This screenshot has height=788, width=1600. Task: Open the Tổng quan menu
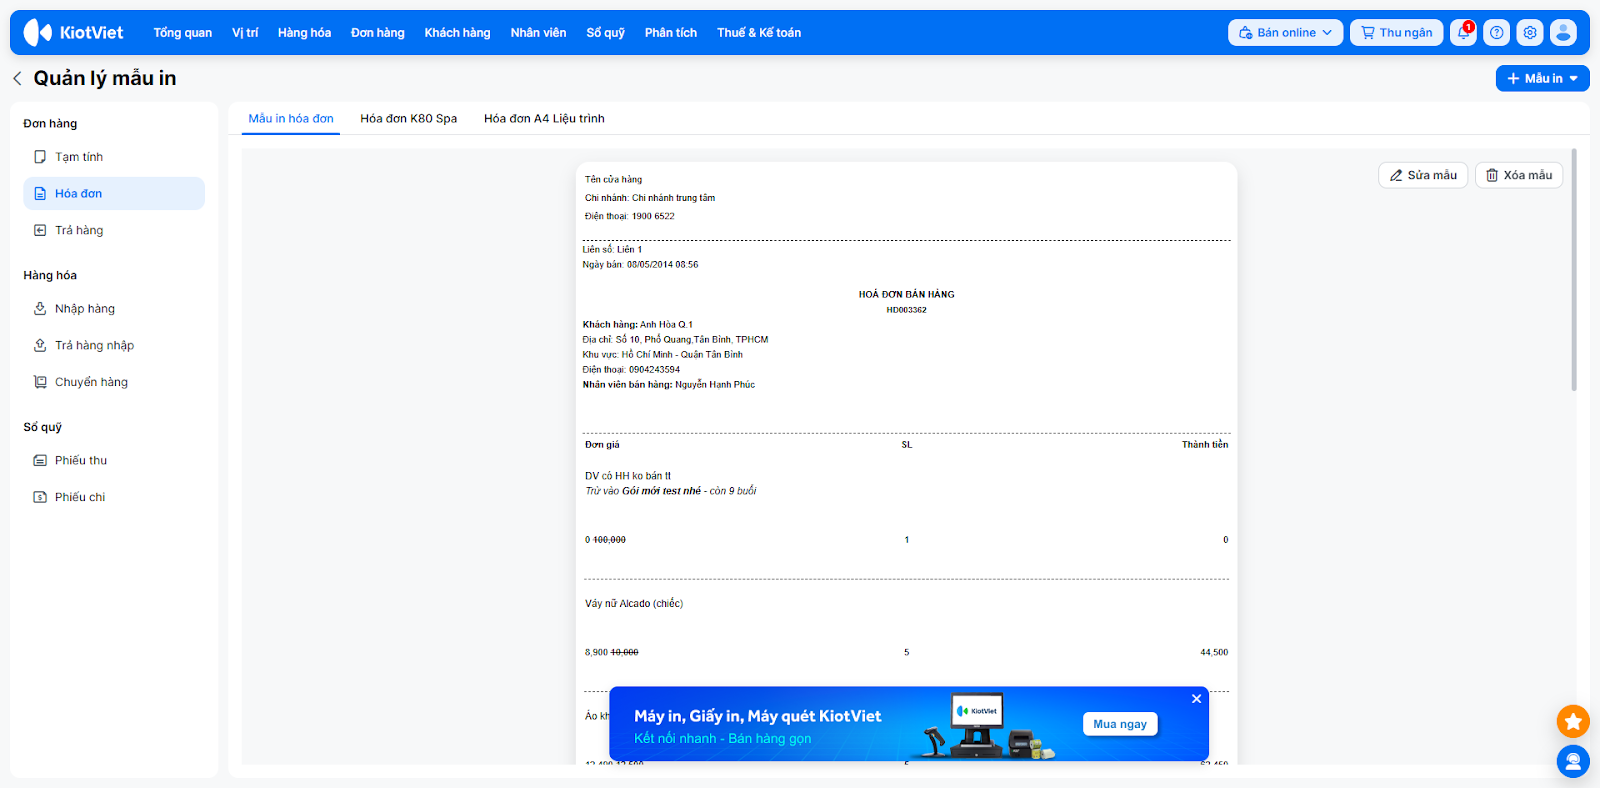pyautogui.click(x=182, y=33)
